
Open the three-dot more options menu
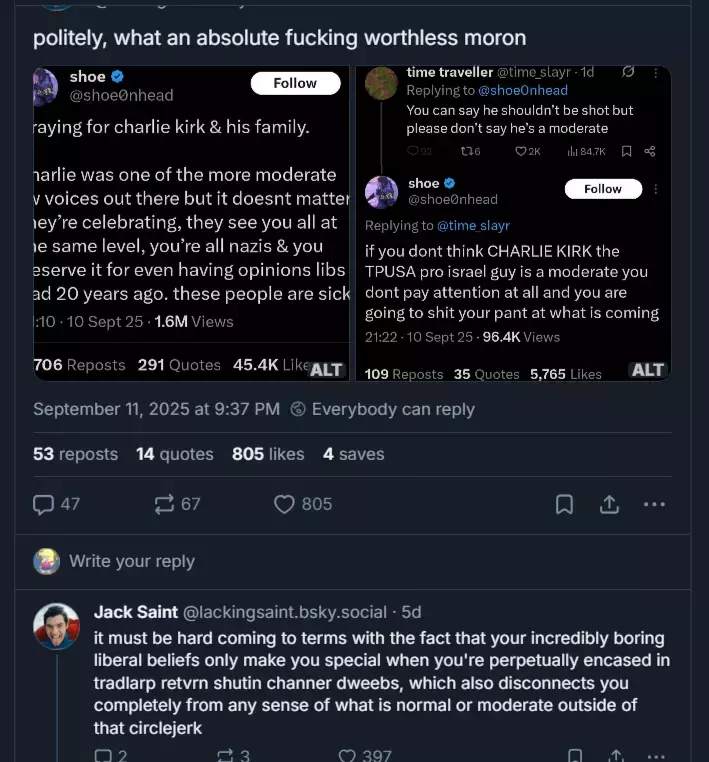click(x=654, y=504)
